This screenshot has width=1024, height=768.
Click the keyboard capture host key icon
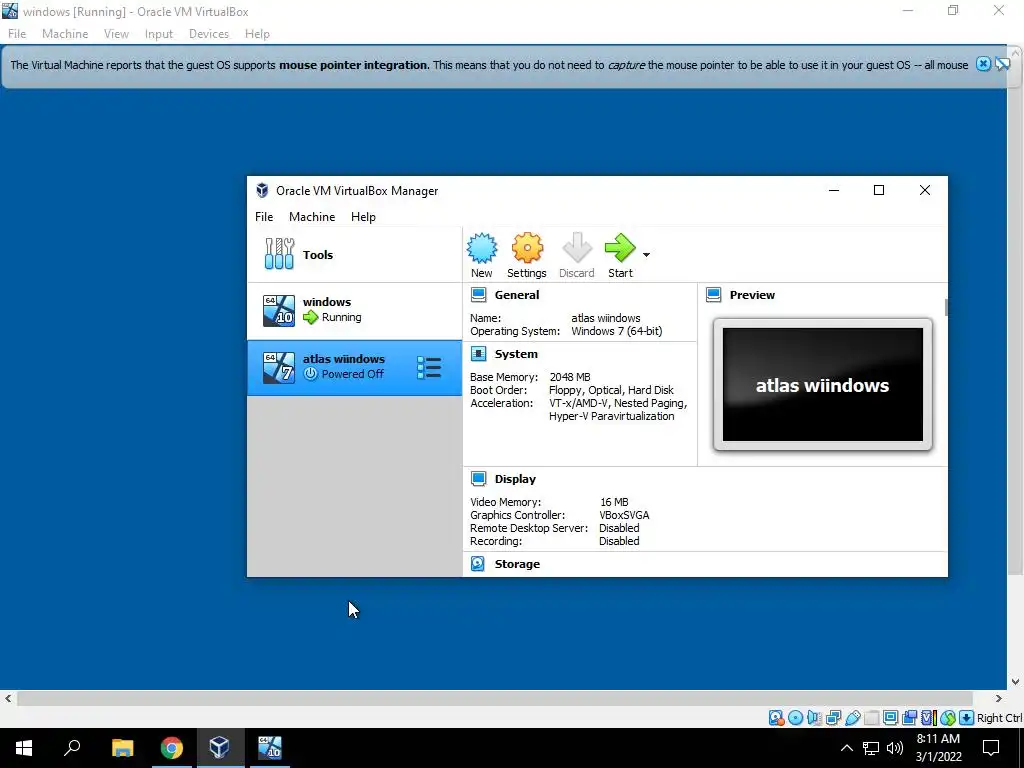(967, 718)
